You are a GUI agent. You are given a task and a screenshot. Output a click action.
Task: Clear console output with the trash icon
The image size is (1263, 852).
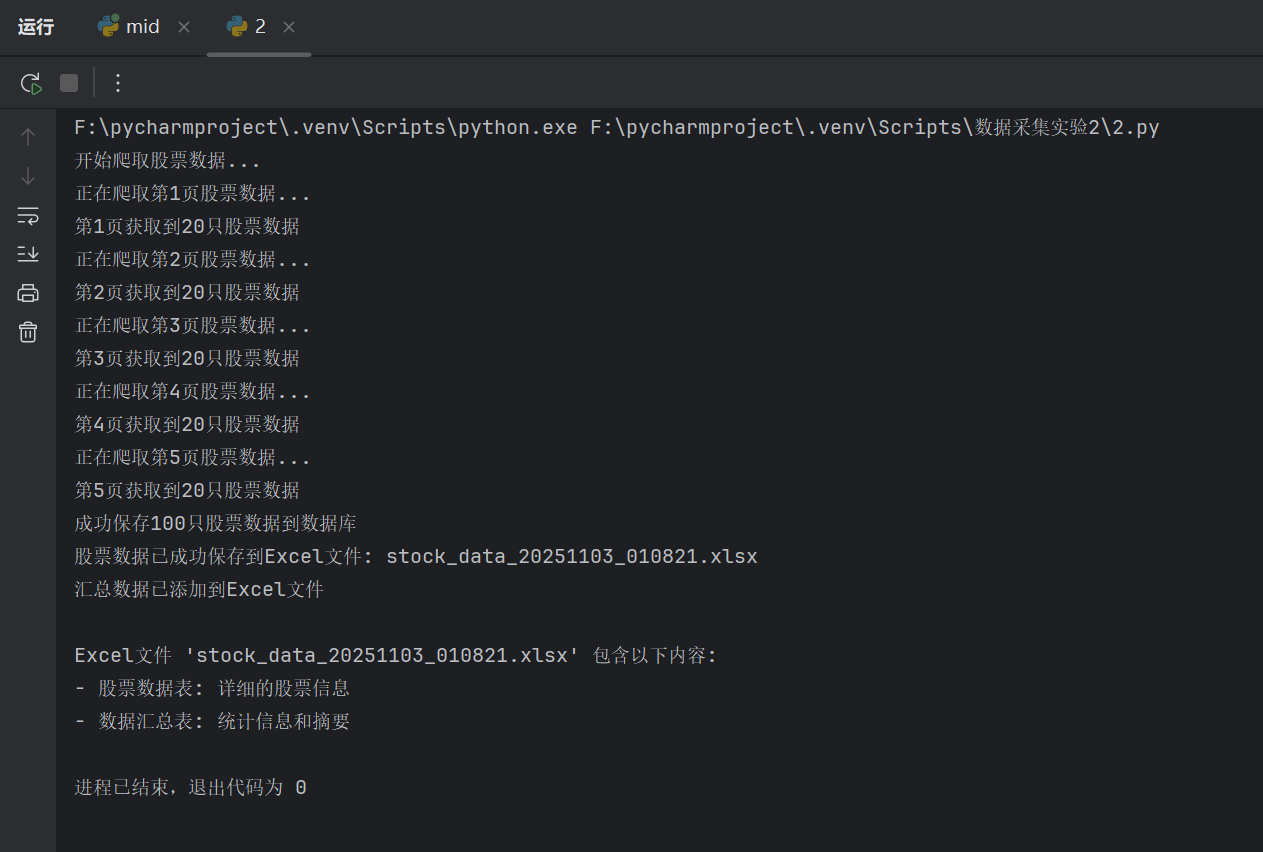point(28,332)
